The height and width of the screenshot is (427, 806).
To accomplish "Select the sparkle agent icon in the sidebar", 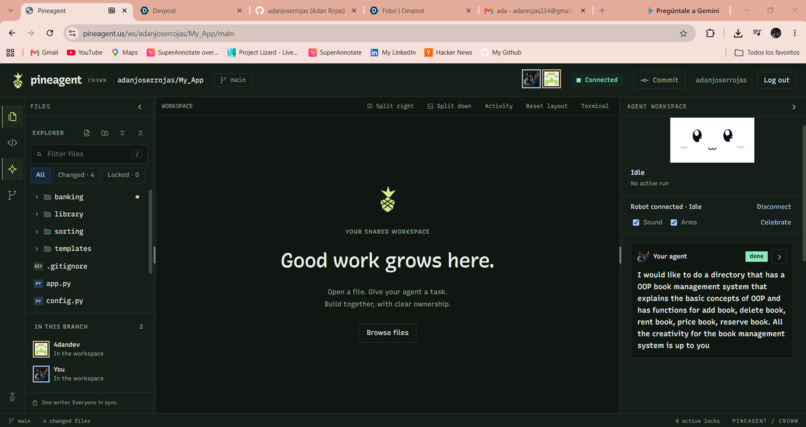I will click(12, 169).
